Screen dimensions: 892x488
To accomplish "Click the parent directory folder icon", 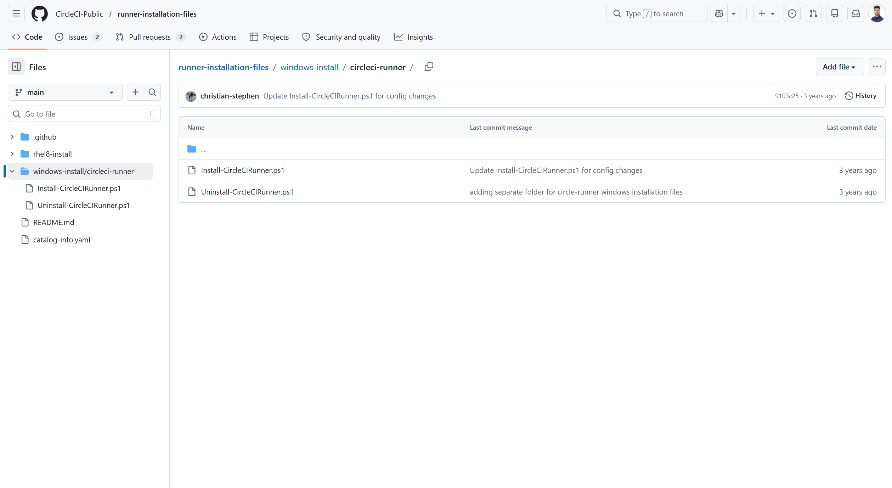I will tap(192, 149).
